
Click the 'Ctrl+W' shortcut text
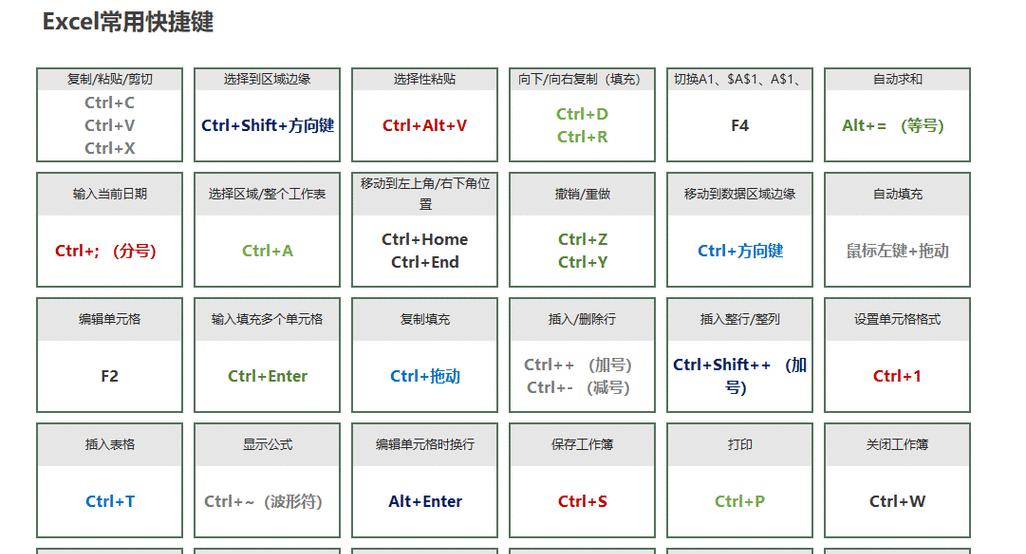(897, 502)
